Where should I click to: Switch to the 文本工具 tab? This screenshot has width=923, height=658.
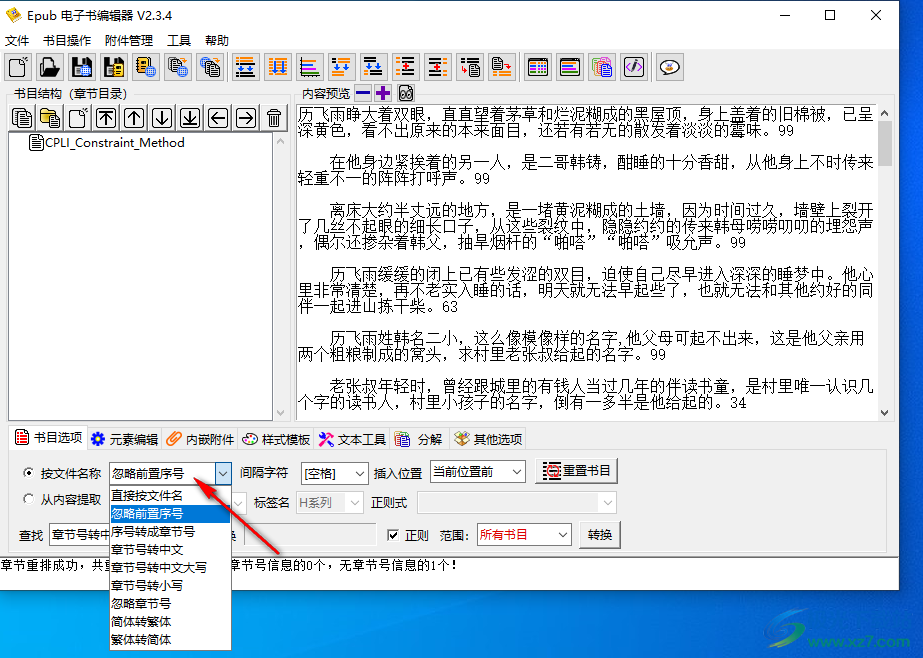click(x=352, y=439)
